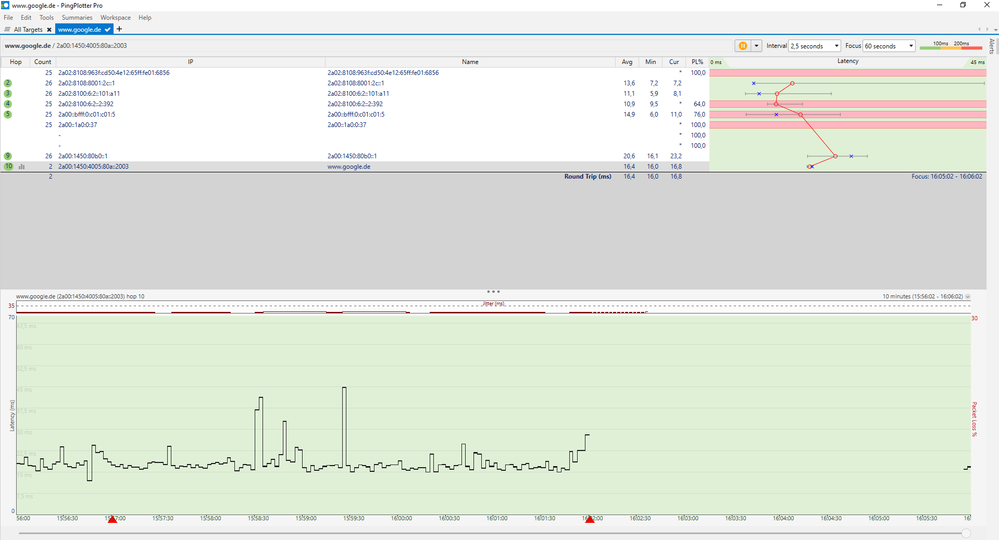Pause the trace with the orange button
The width and height of the screenshot is (999, 540).
coord(743,46)
